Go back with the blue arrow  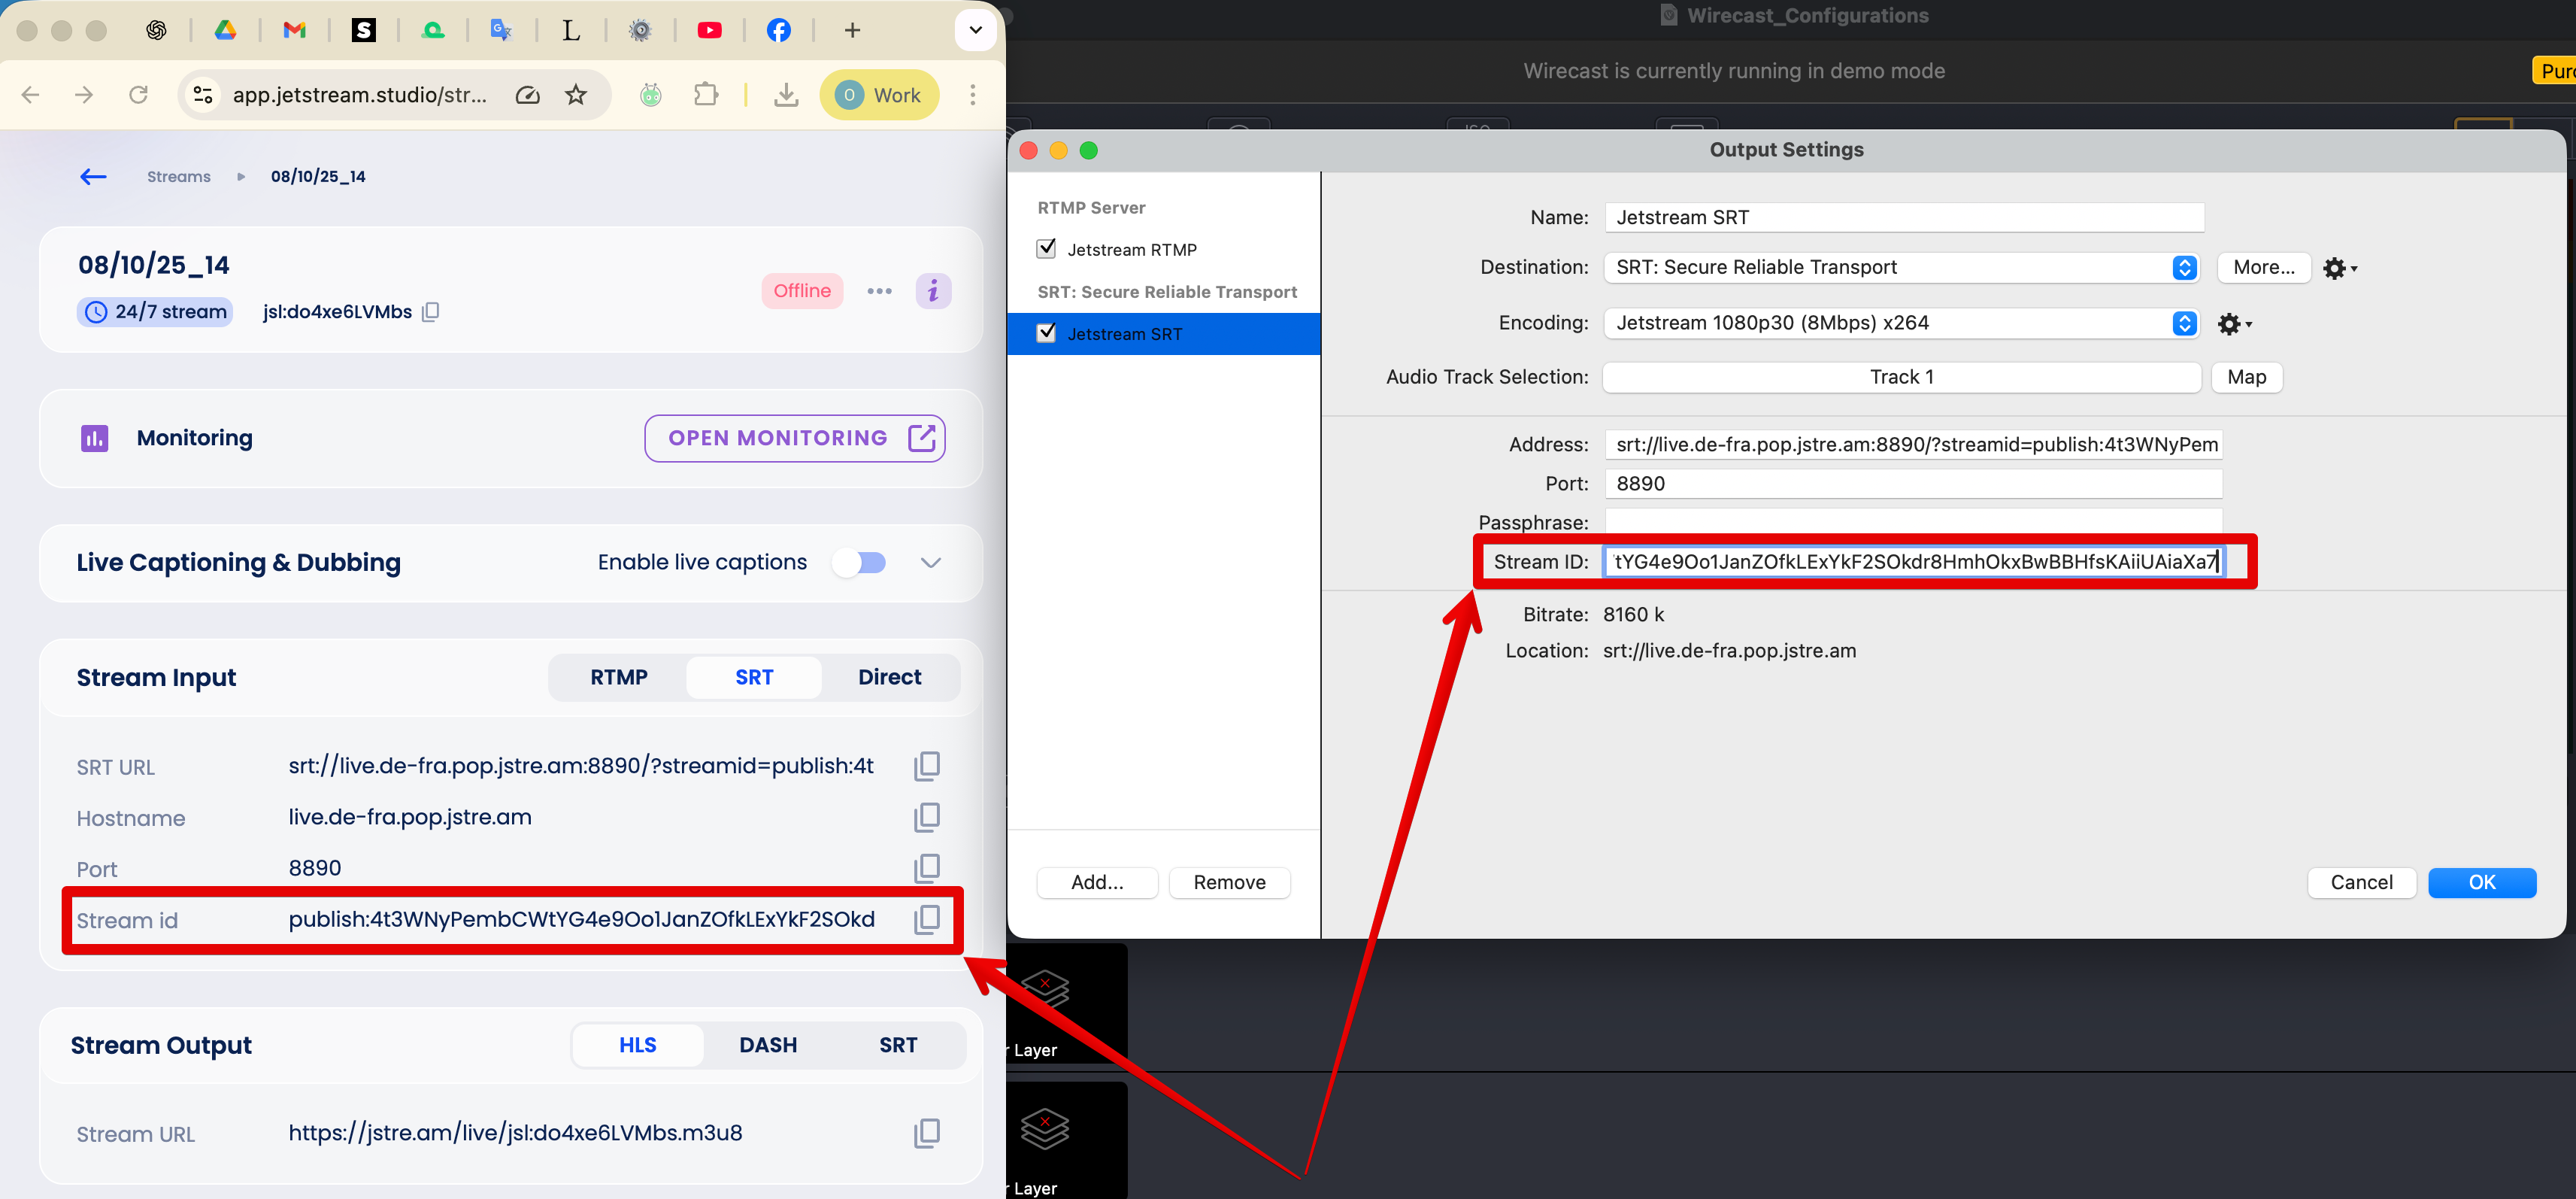pyautogui.click(x=93, y=177)
